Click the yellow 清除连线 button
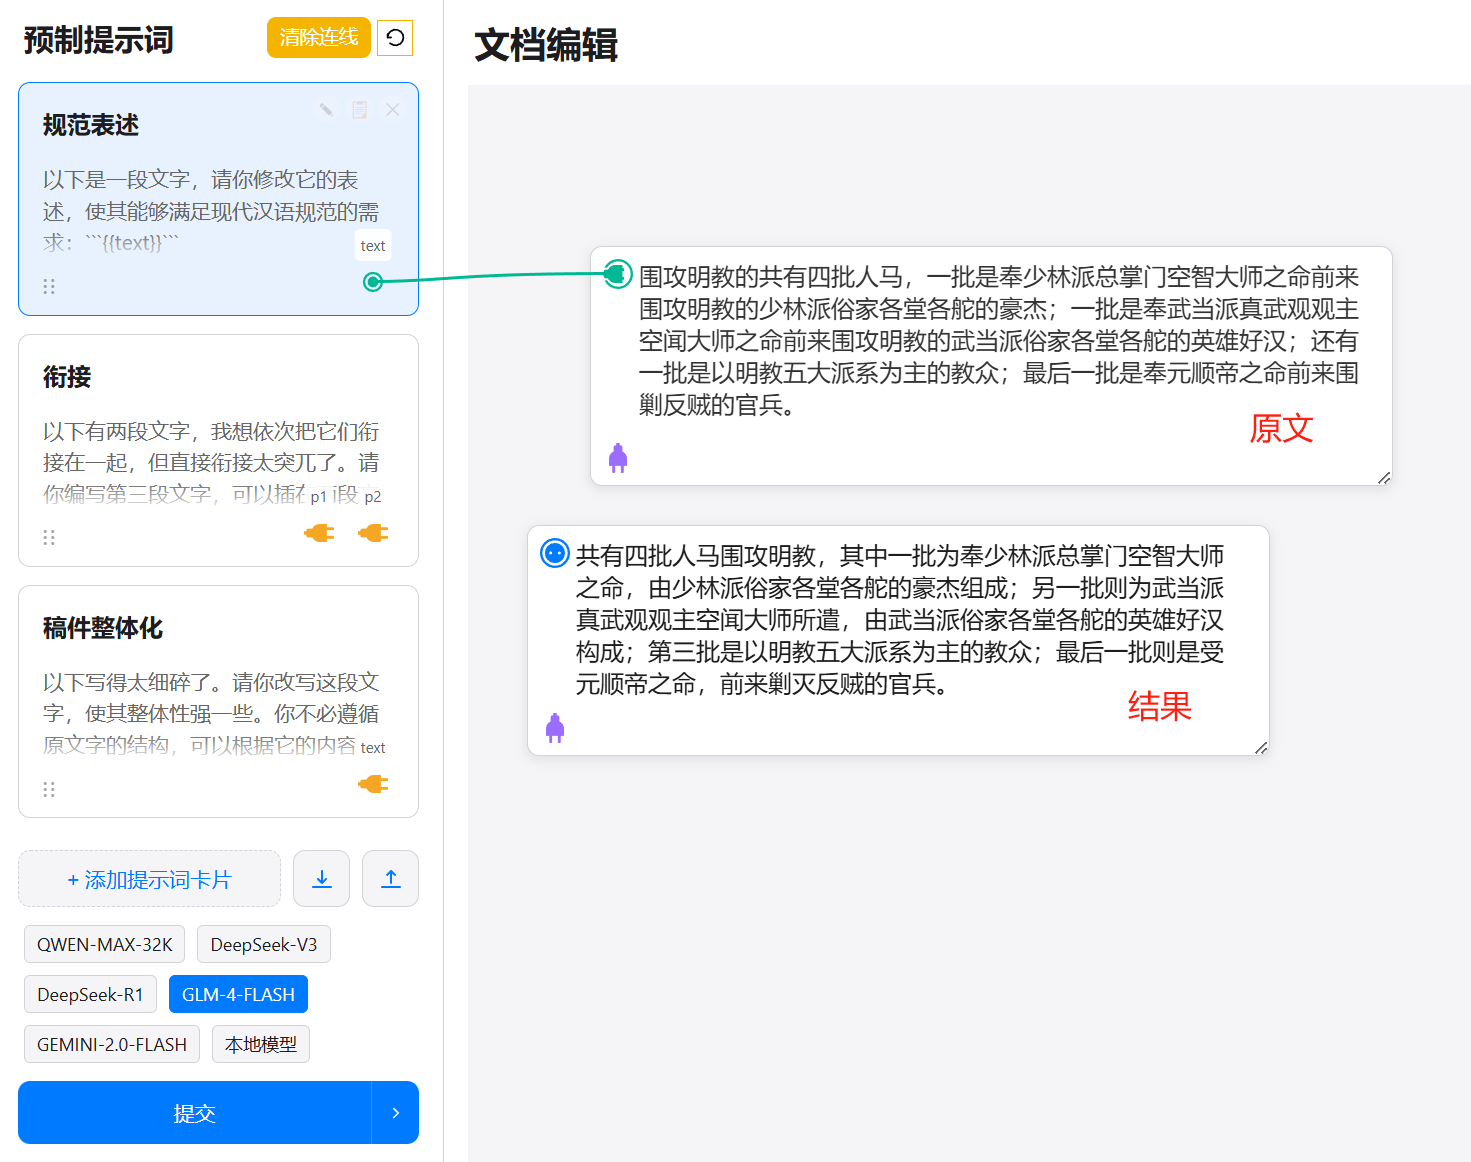Viewport: 1471px width, 1162px height. click(318, 38)
